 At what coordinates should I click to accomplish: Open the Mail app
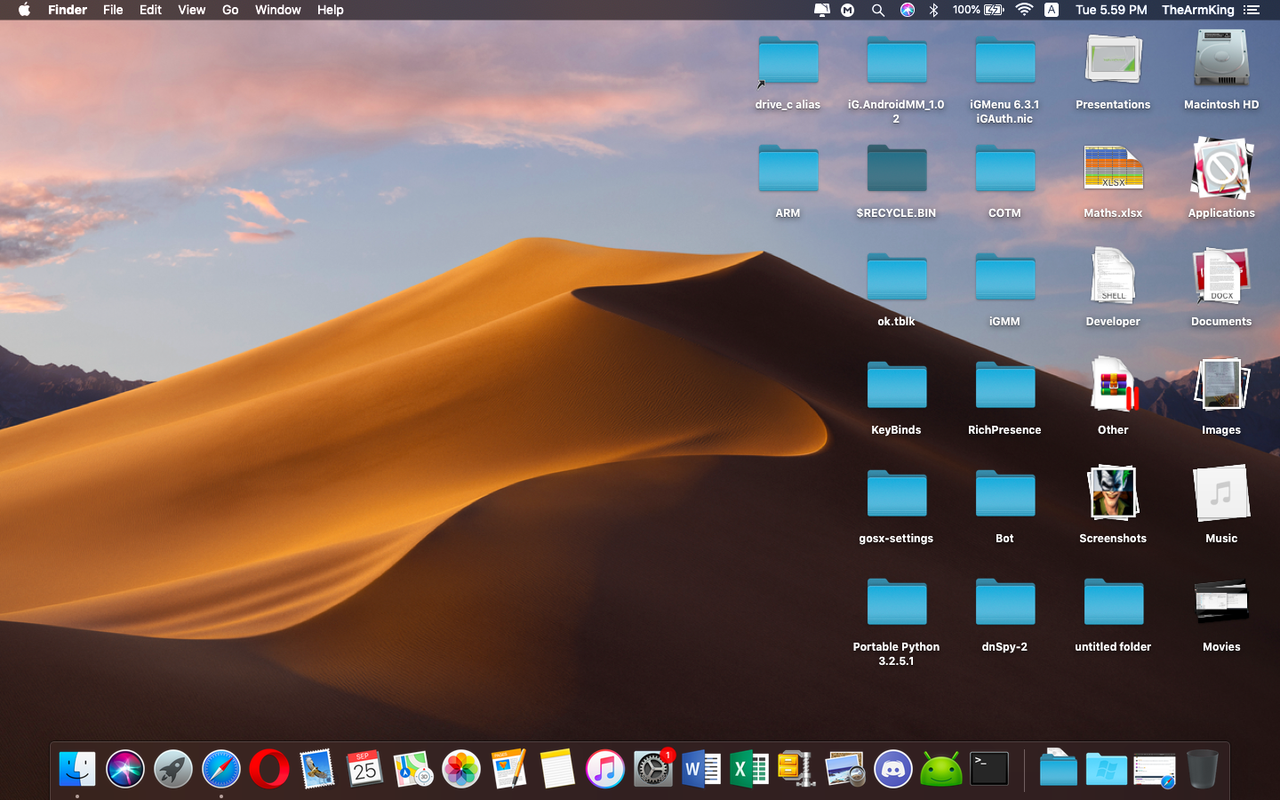coord(317,769)
